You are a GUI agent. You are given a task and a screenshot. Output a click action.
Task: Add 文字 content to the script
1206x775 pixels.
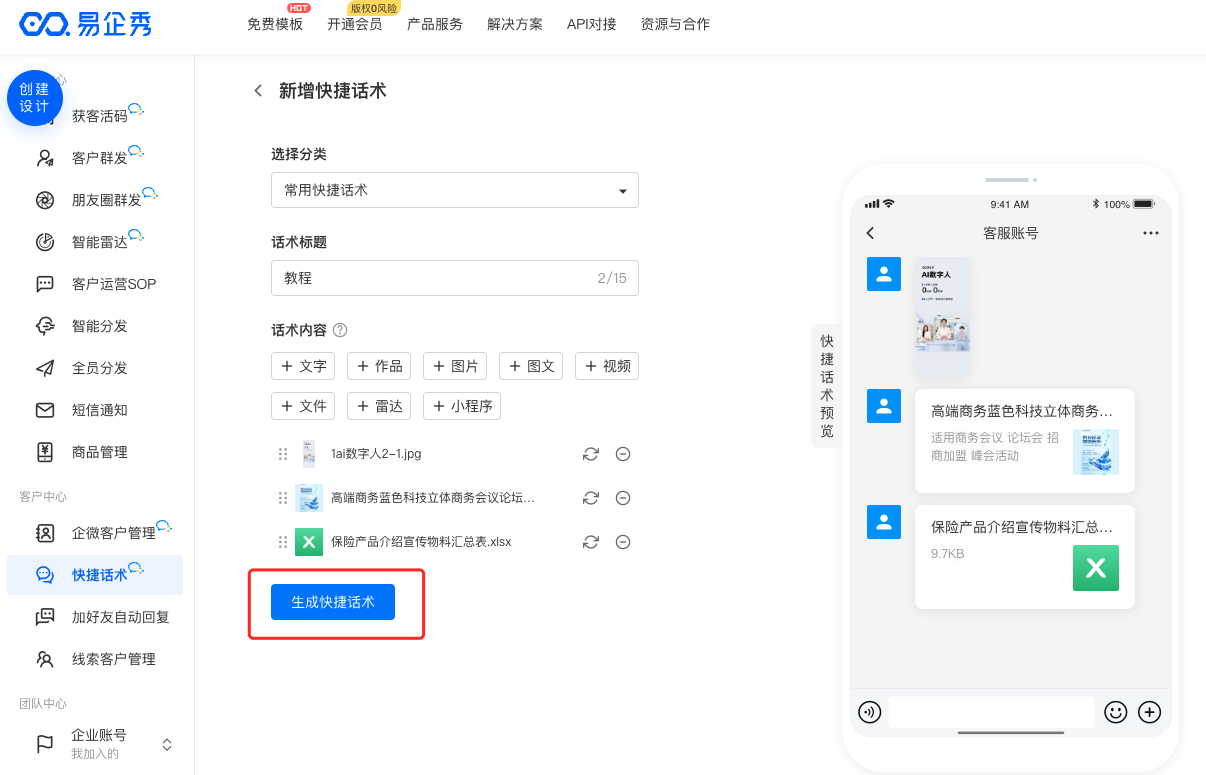303,366
